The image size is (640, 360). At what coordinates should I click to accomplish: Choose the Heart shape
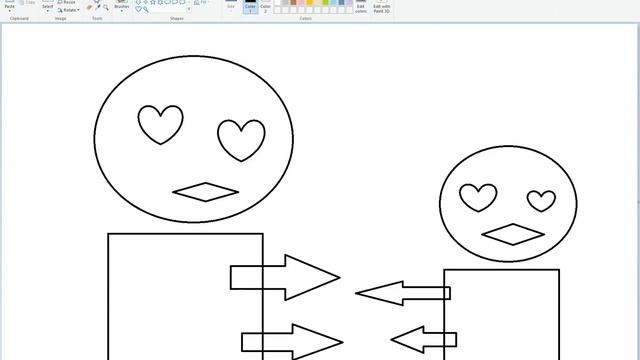(x=138, y=9)
